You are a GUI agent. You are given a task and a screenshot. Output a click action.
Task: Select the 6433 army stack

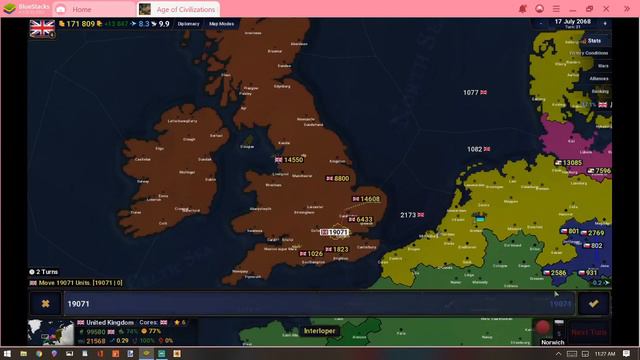360,219
